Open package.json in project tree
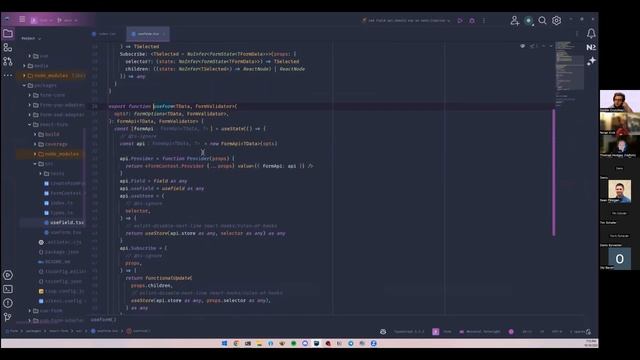Image resolution: width=640 pixels, height=360 pixels. [59, 252]
